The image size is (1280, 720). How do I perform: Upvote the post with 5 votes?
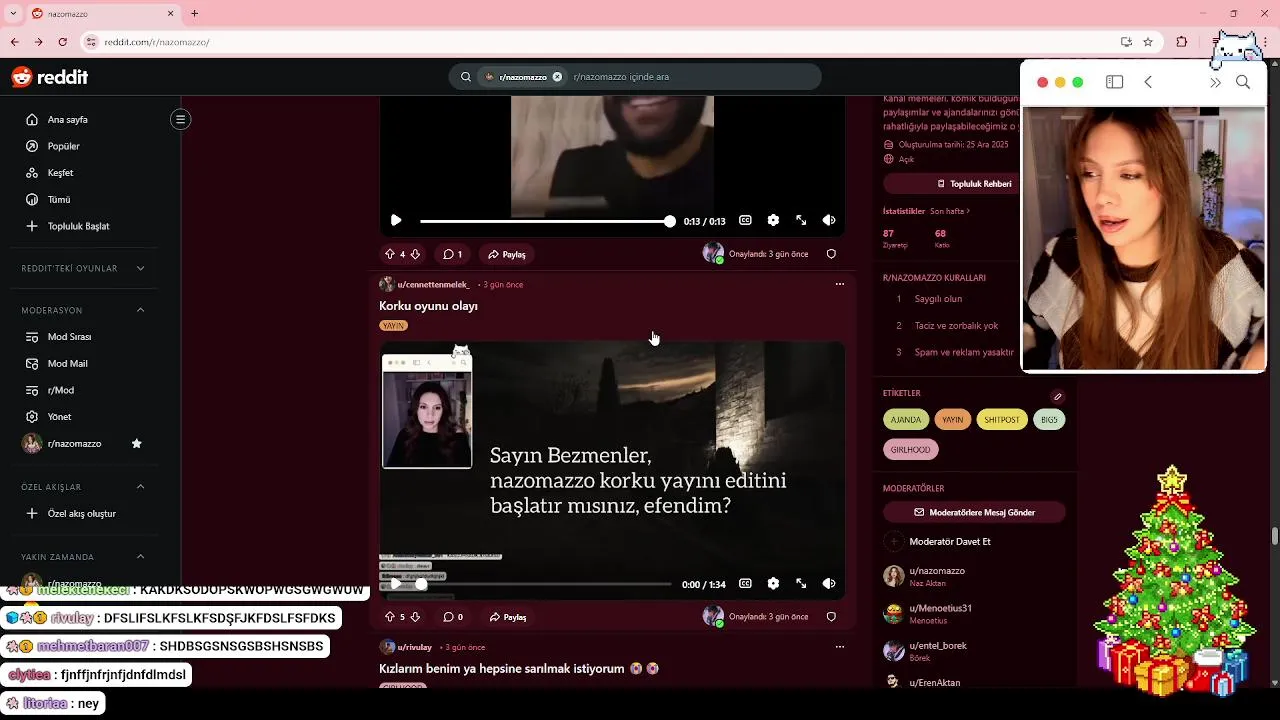pos(390,617)
